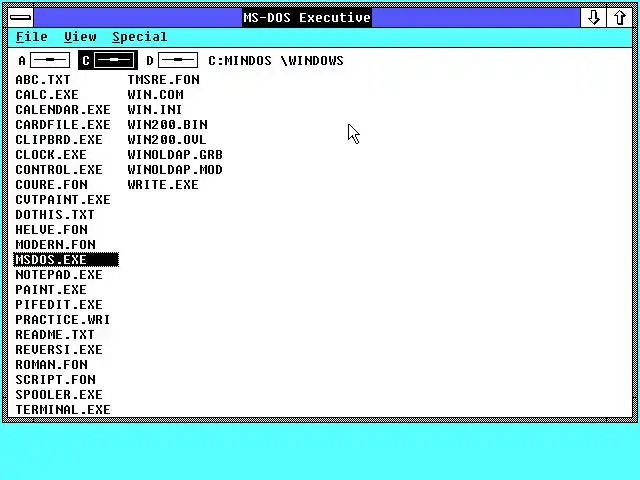Screen dimensions: 640x480
Task: Click the C:MINDOS \WINDOWS path label
Action: [x=276, y=61]
